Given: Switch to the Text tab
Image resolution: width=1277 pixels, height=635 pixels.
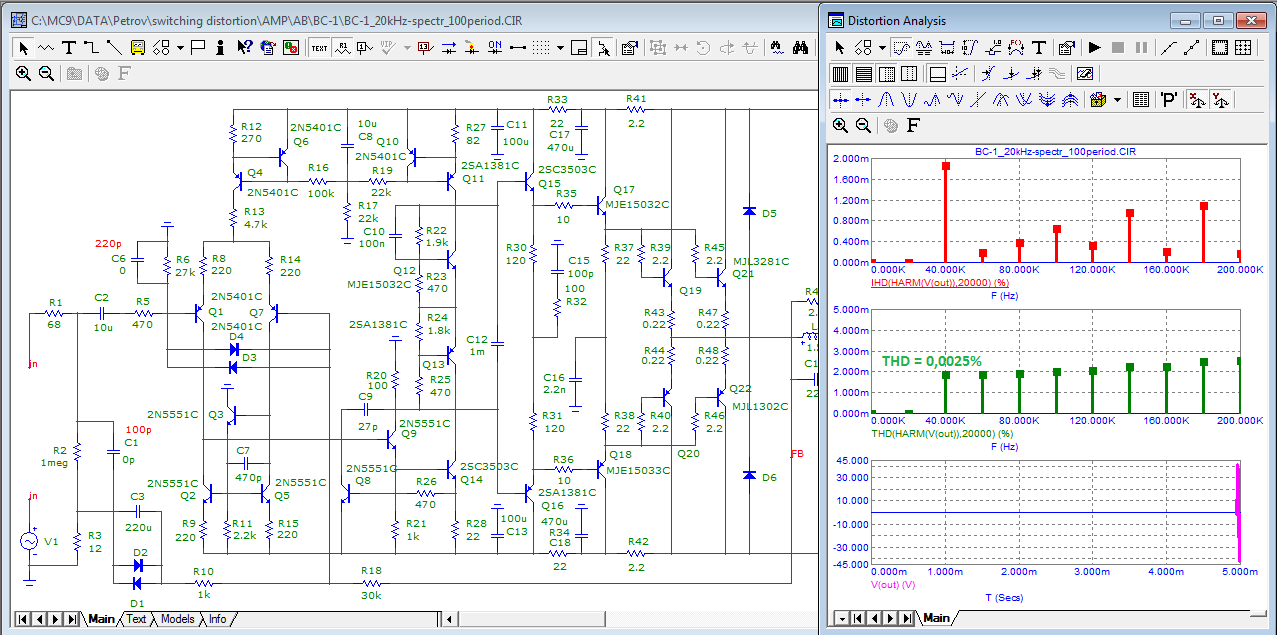Looking at the screenshot, I should tap(135, 619).
